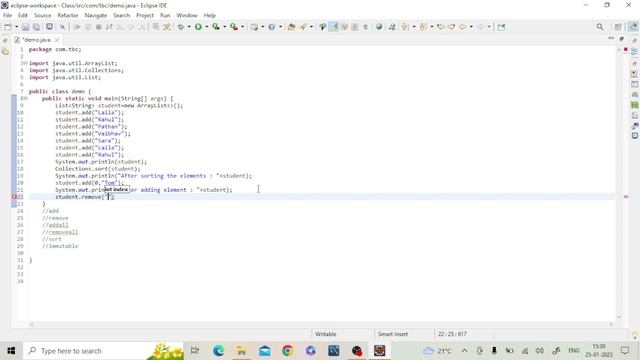The image size is (640, 360).
Task: Click the taskbar search box
Action: click(104, 351)
